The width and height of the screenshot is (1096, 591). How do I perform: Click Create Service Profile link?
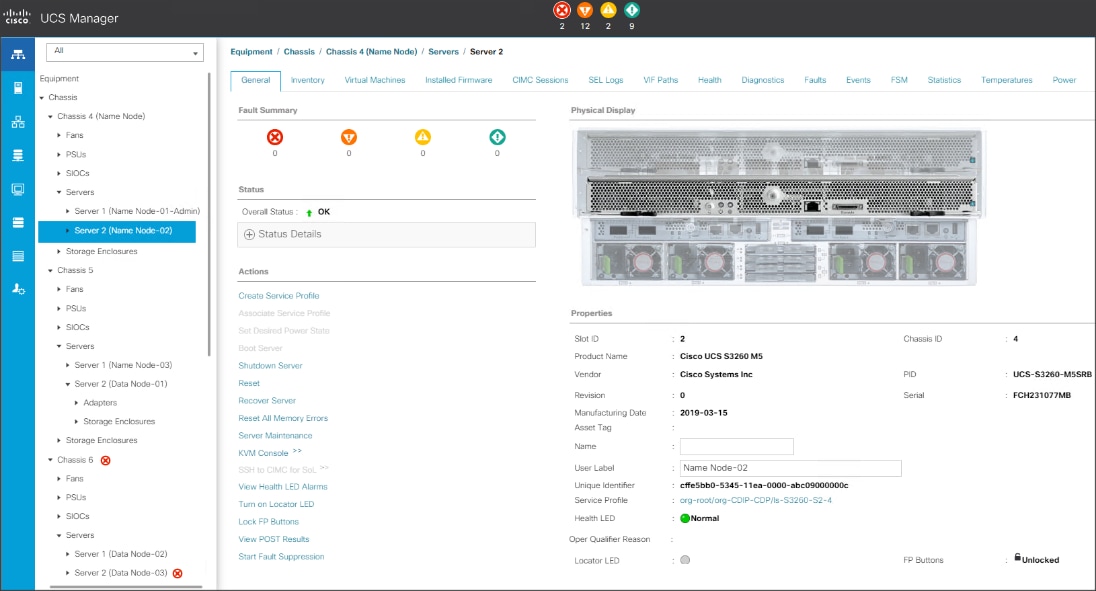point(279,296)
